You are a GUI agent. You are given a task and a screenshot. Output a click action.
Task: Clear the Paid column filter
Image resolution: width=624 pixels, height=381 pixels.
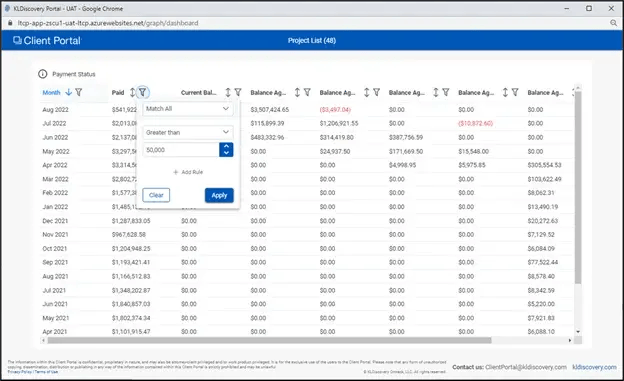point(156,195)
